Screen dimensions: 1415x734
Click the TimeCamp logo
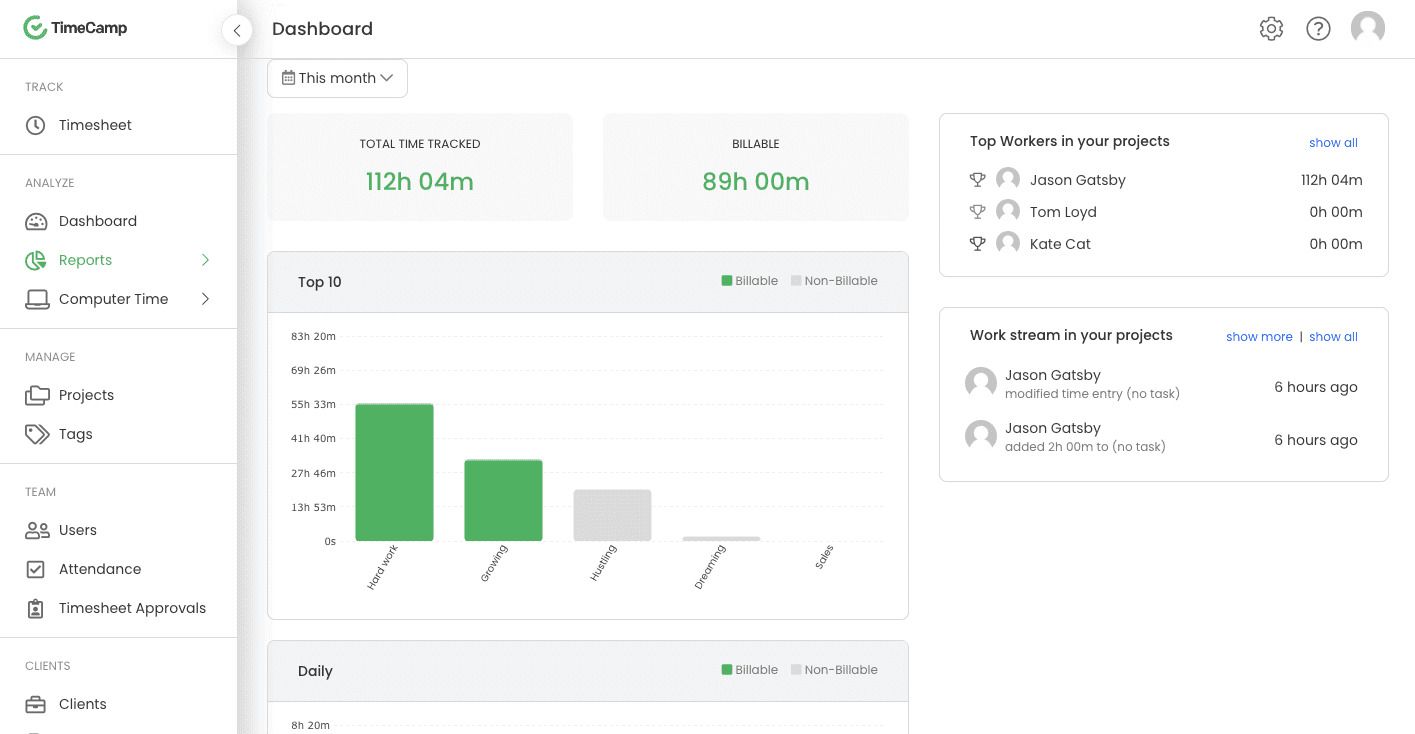75,28
